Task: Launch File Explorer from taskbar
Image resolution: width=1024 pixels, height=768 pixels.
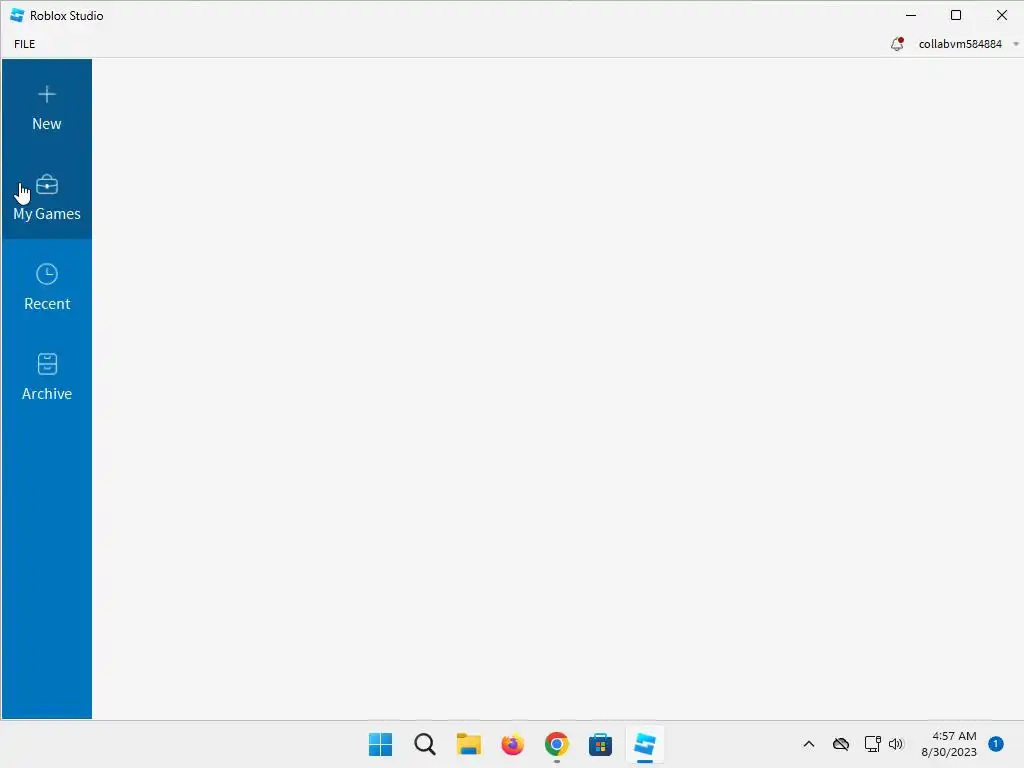Action: tap(468, 744)
